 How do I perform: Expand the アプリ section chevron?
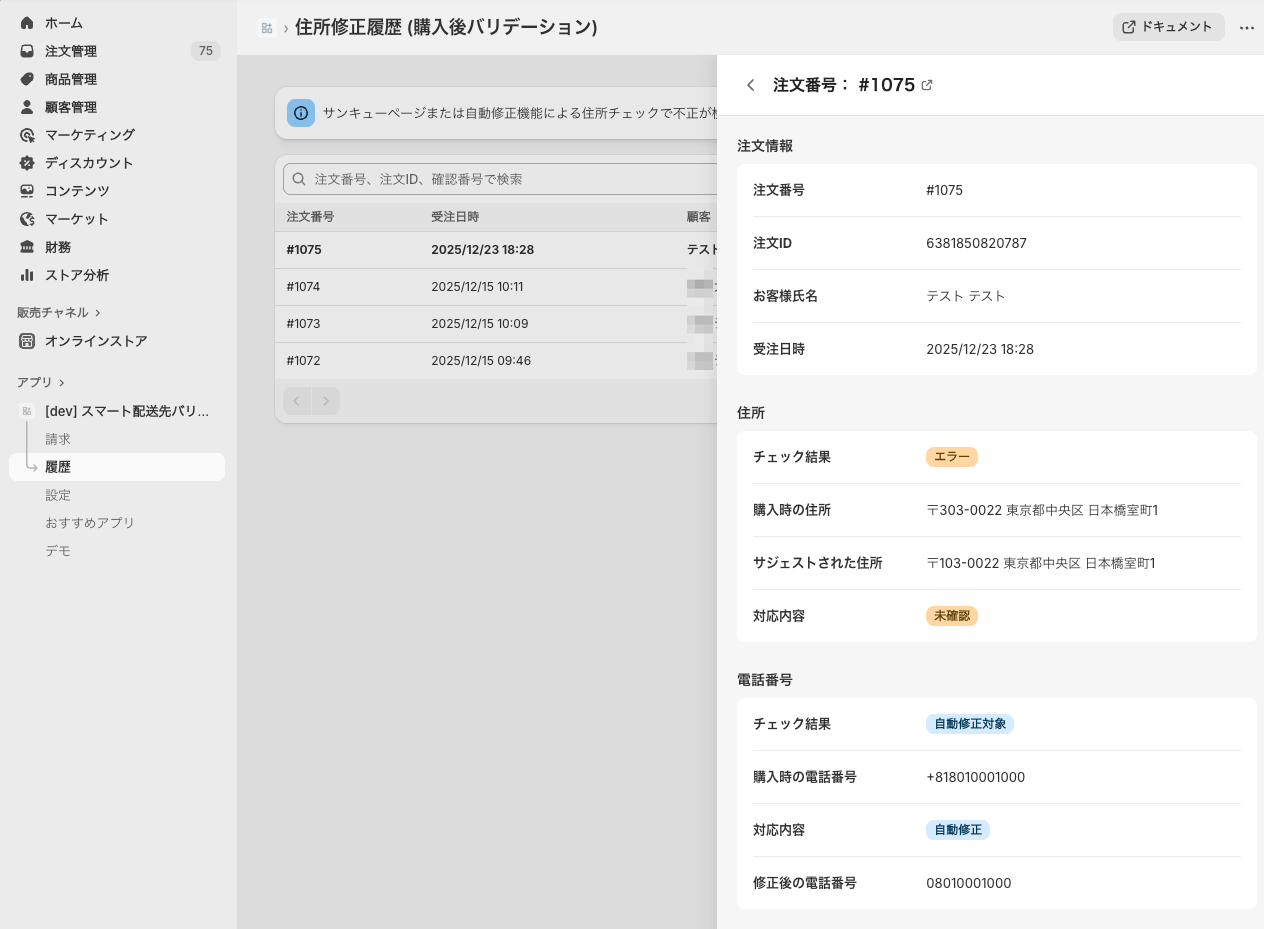pos(62,383)
